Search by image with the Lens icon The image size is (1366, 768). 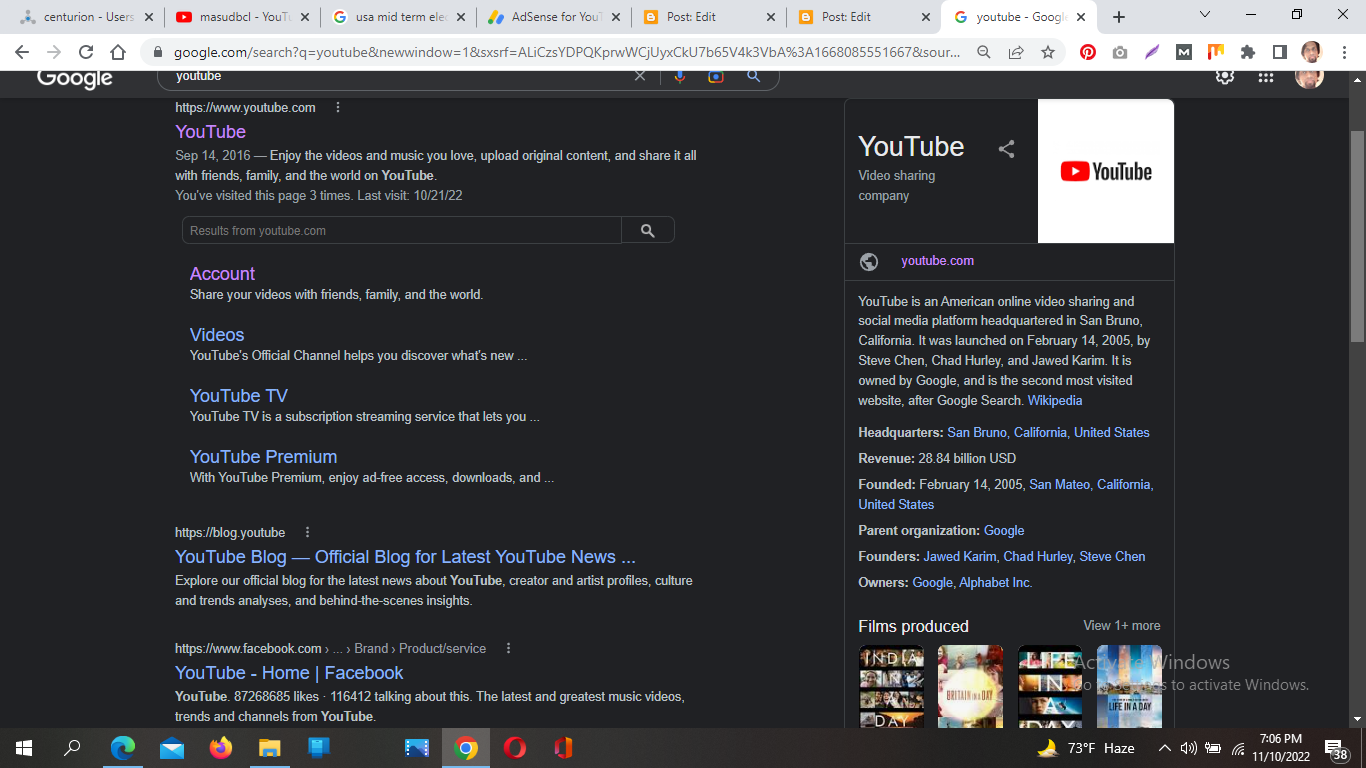[x=716, y=77]
